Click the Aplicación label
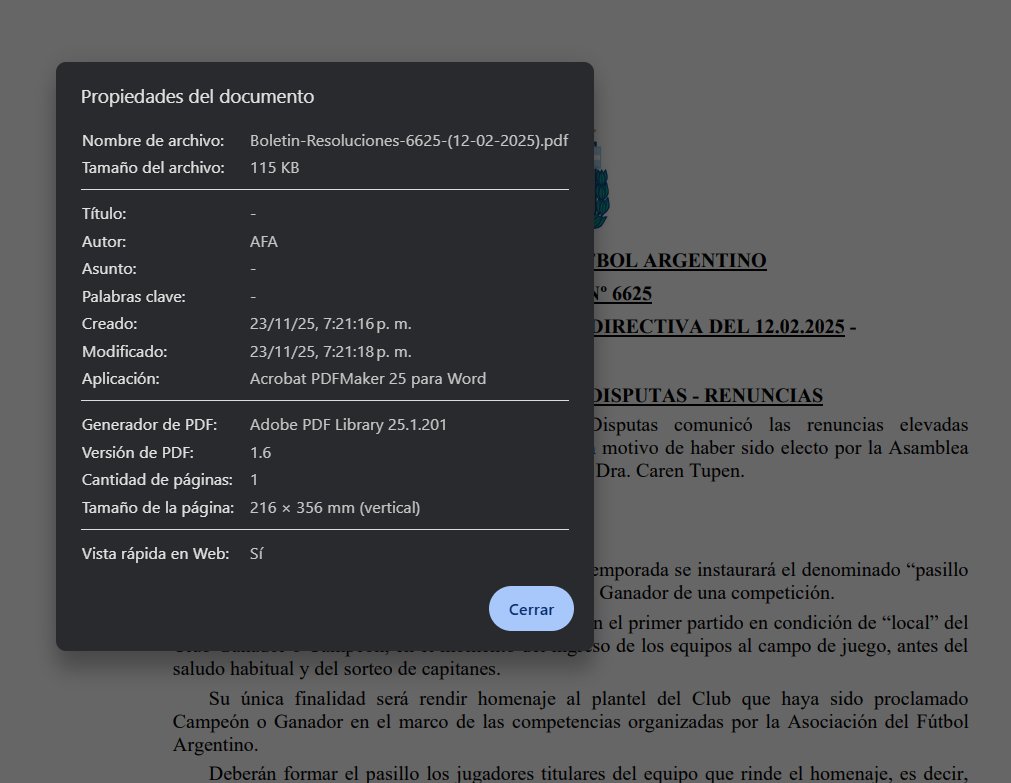 click(x=120, y=379)
